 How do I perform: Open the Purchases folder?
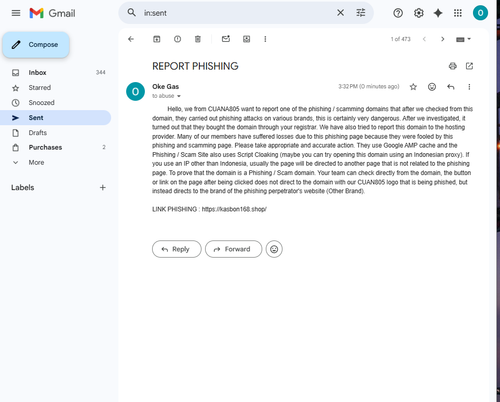coord(55,147)
